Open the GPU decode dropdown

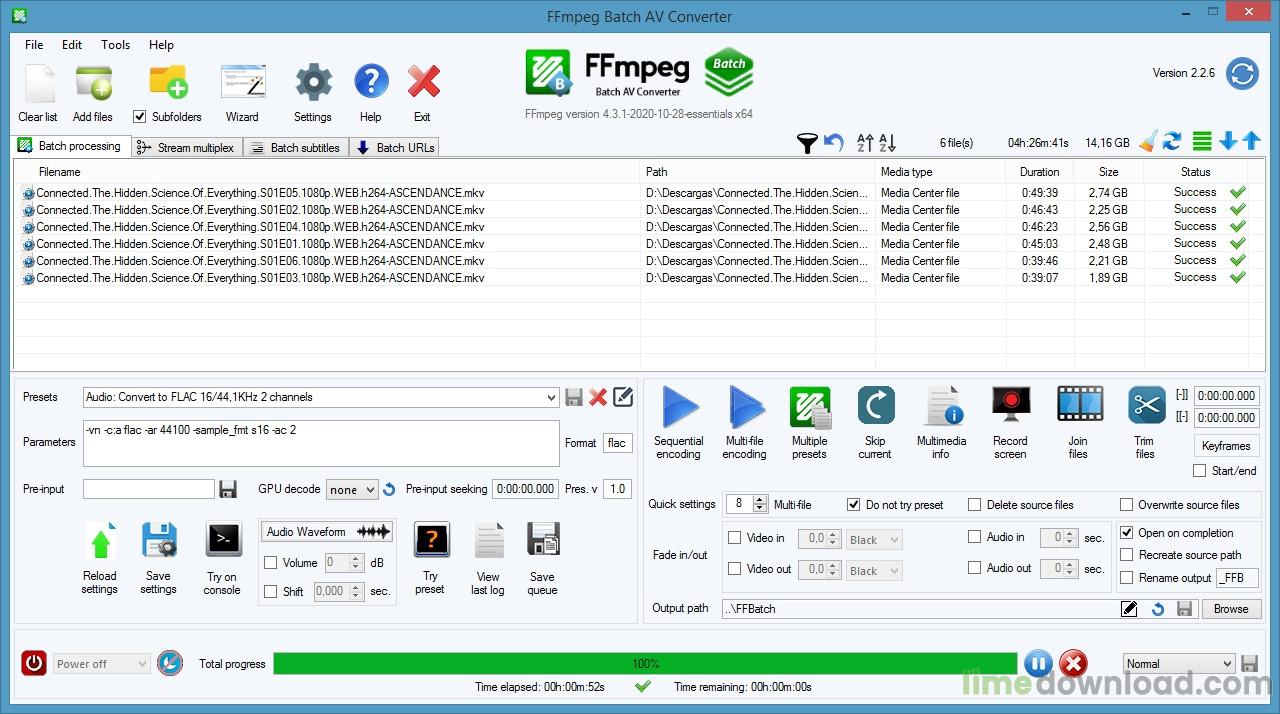coord(369,490)
